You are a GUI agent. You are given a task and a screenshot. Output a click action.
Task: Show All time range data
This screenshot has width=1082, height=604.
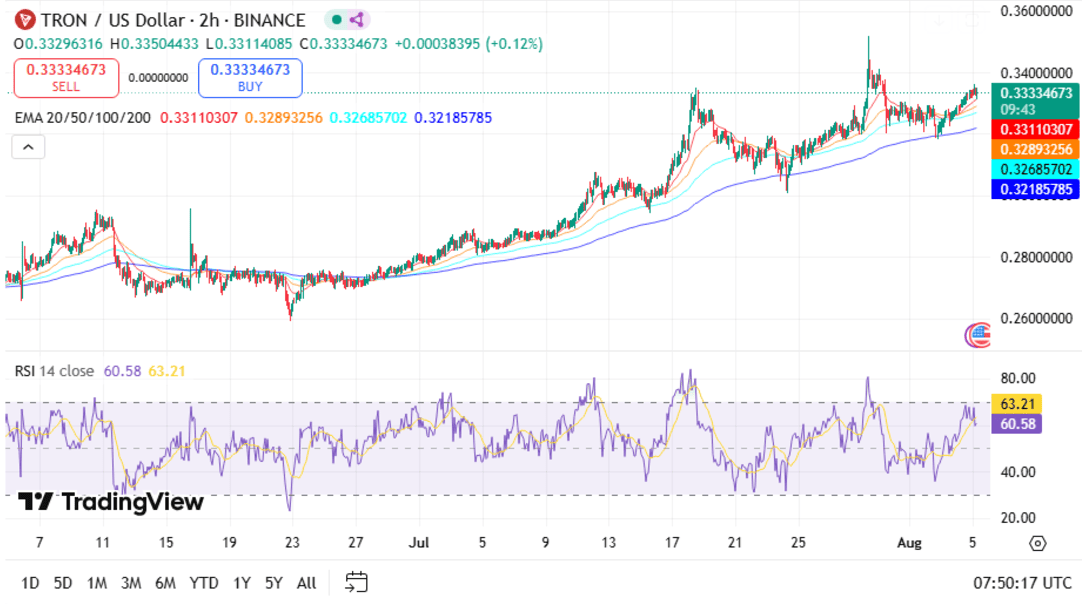tap(306, 583)
